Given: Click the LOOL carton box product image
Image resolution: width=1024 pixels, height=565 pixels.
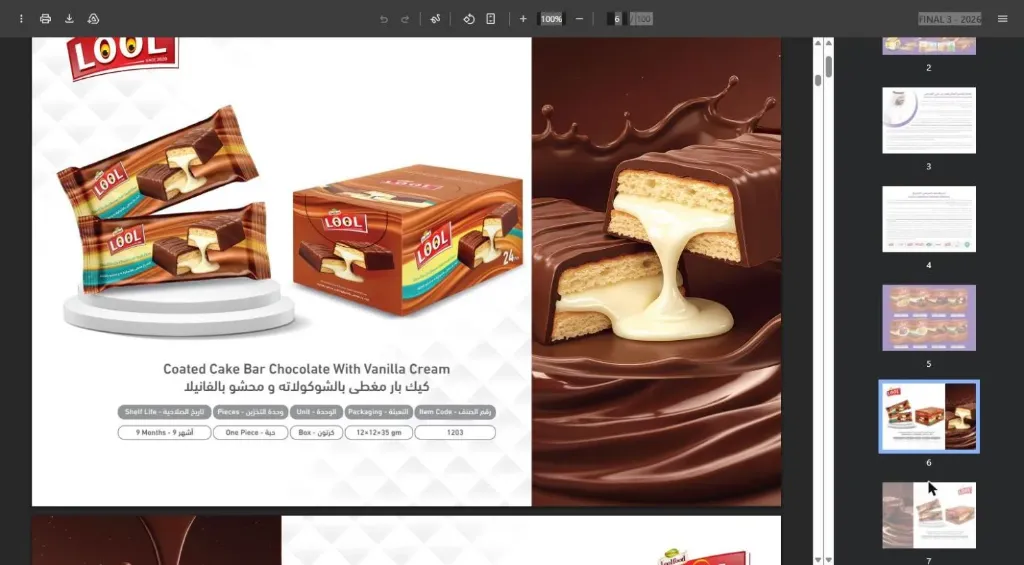Looking at the screenshot, I should click(x=408, y=238).
